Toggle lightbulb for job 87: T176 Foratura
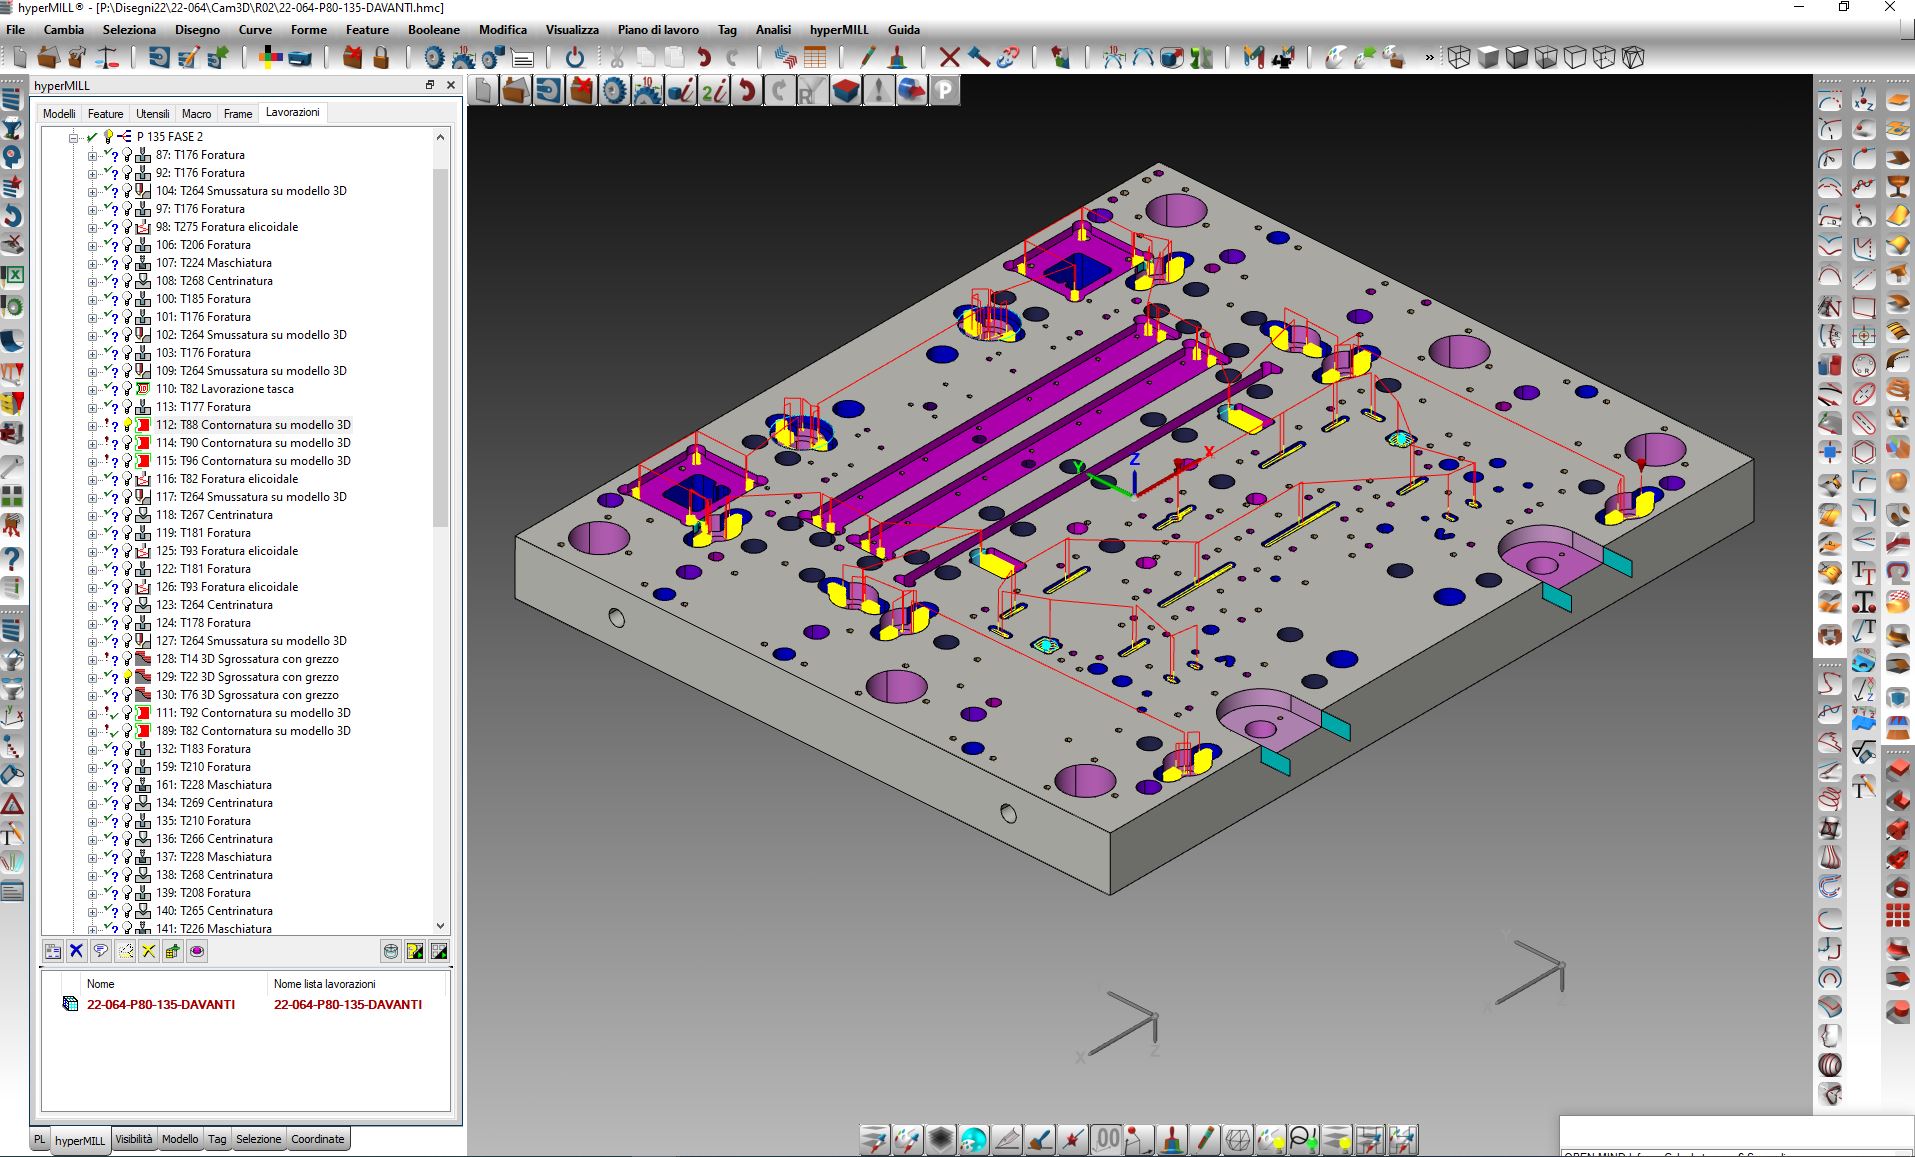Screen dimensions: 1915x1157 click(127, 155)
